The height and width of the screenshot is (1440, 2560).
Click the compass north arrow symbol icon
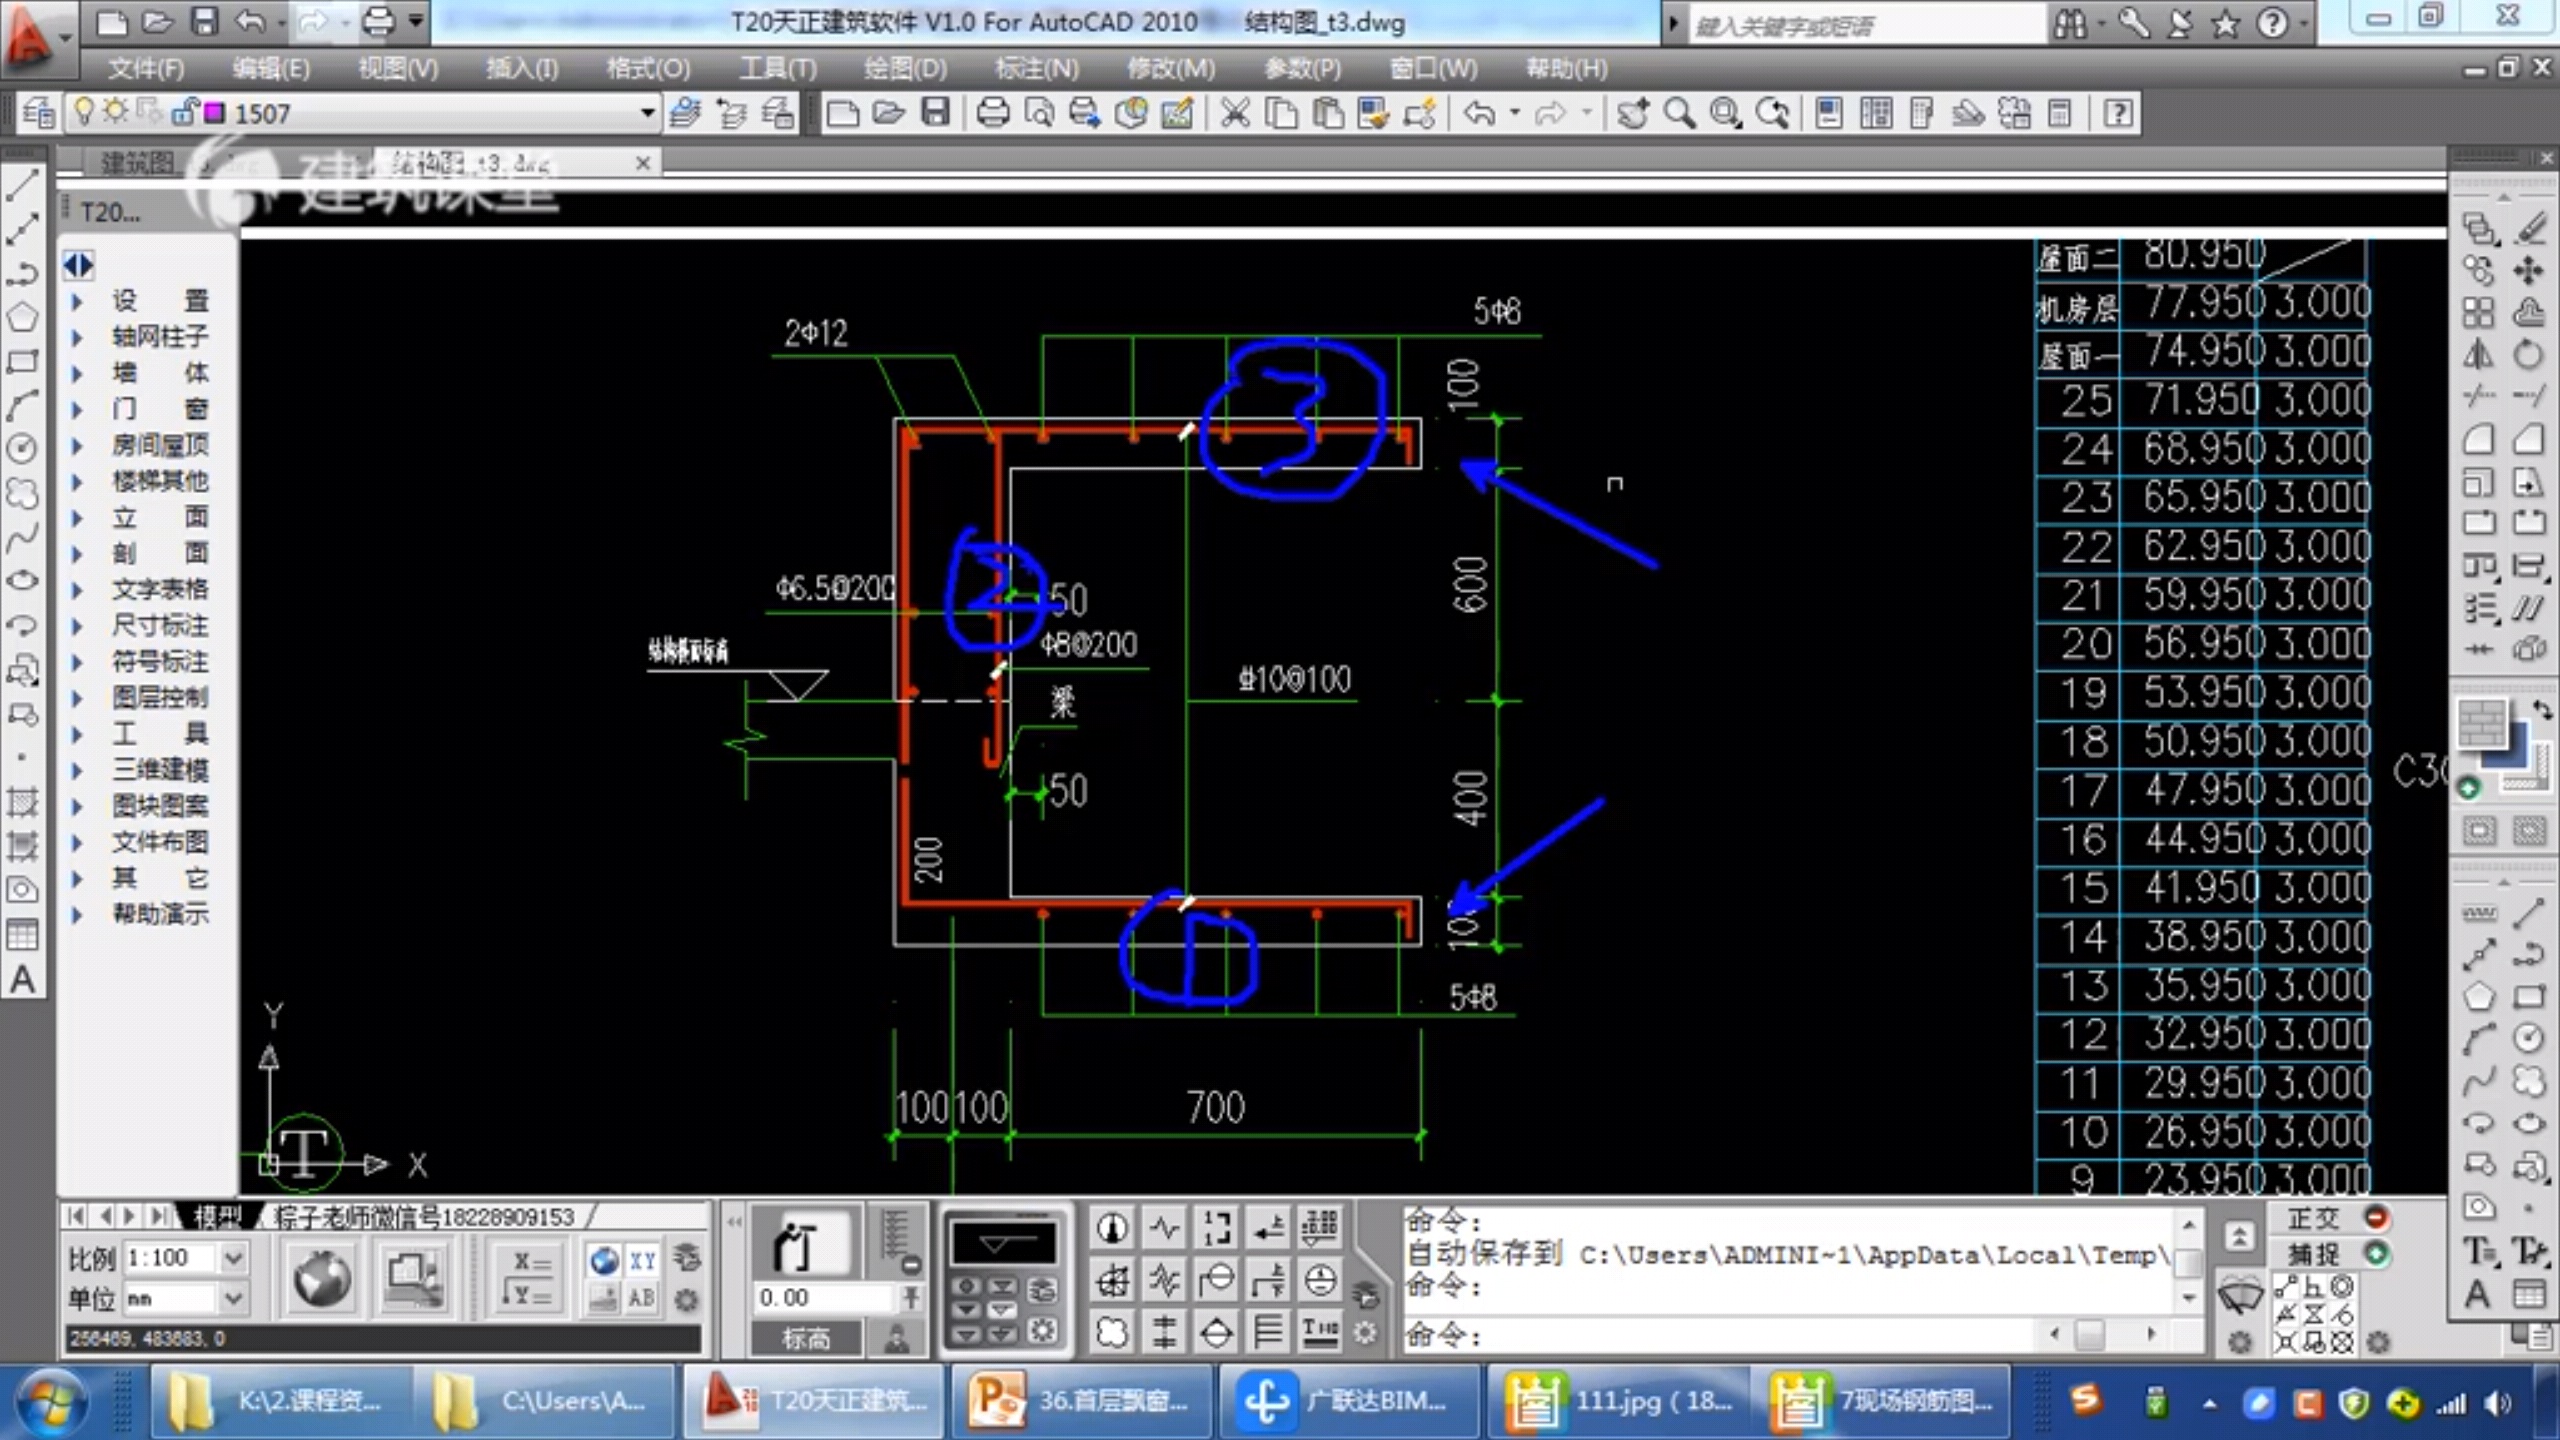point(1112,1228)
